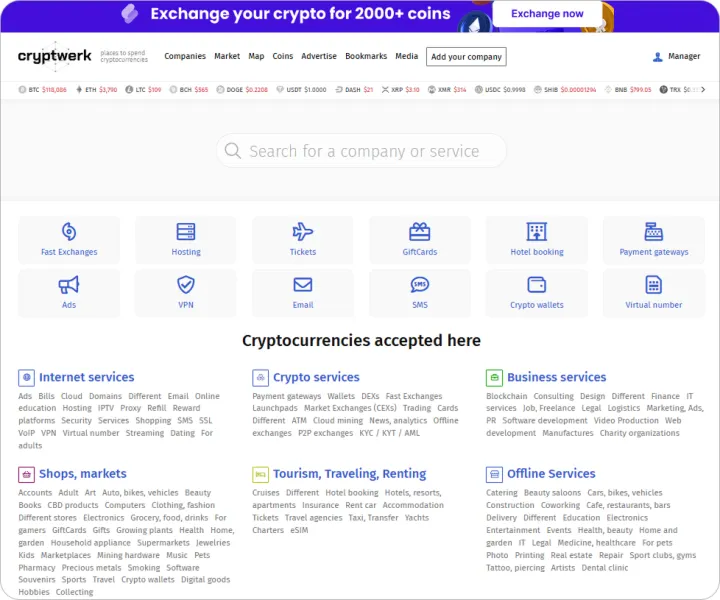This screenshot has height=600, width=720.
Task: Open the DEXs link
Action: [x=370, y=396]
